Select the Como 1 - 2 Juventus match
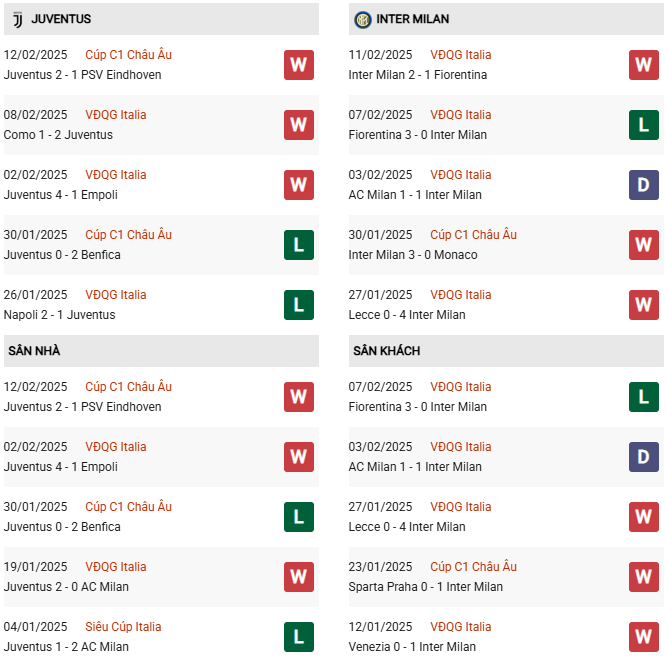The height and width of the screenshot is (659, 666). pyautogui.click(x=58, y=135)
